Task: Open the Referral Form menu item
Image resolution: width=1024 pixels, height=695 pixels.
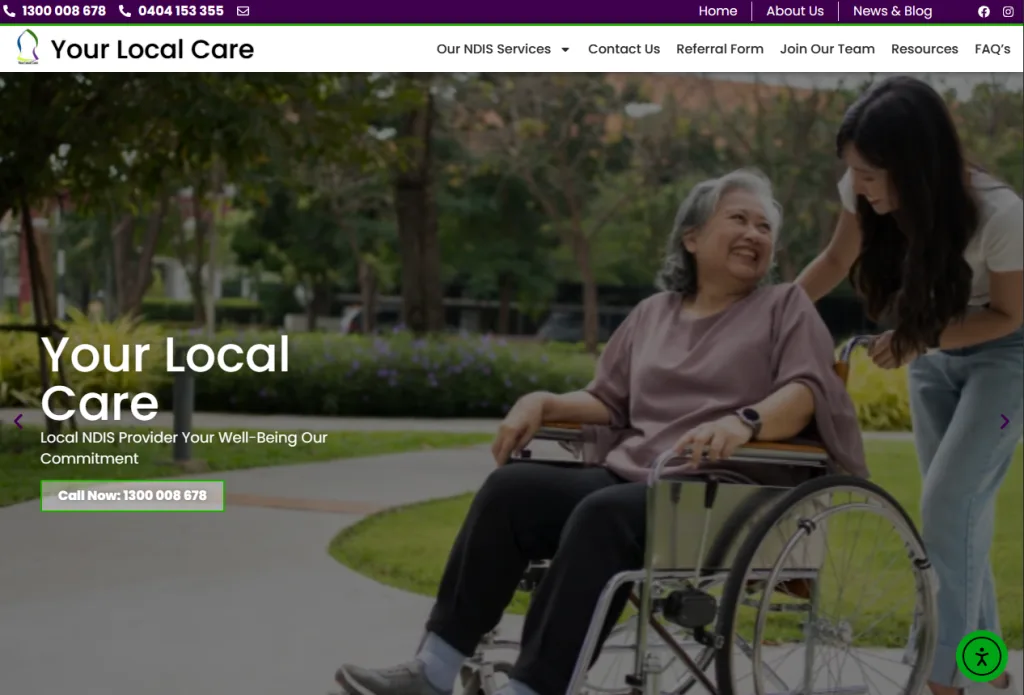Action: coord(720,49)
